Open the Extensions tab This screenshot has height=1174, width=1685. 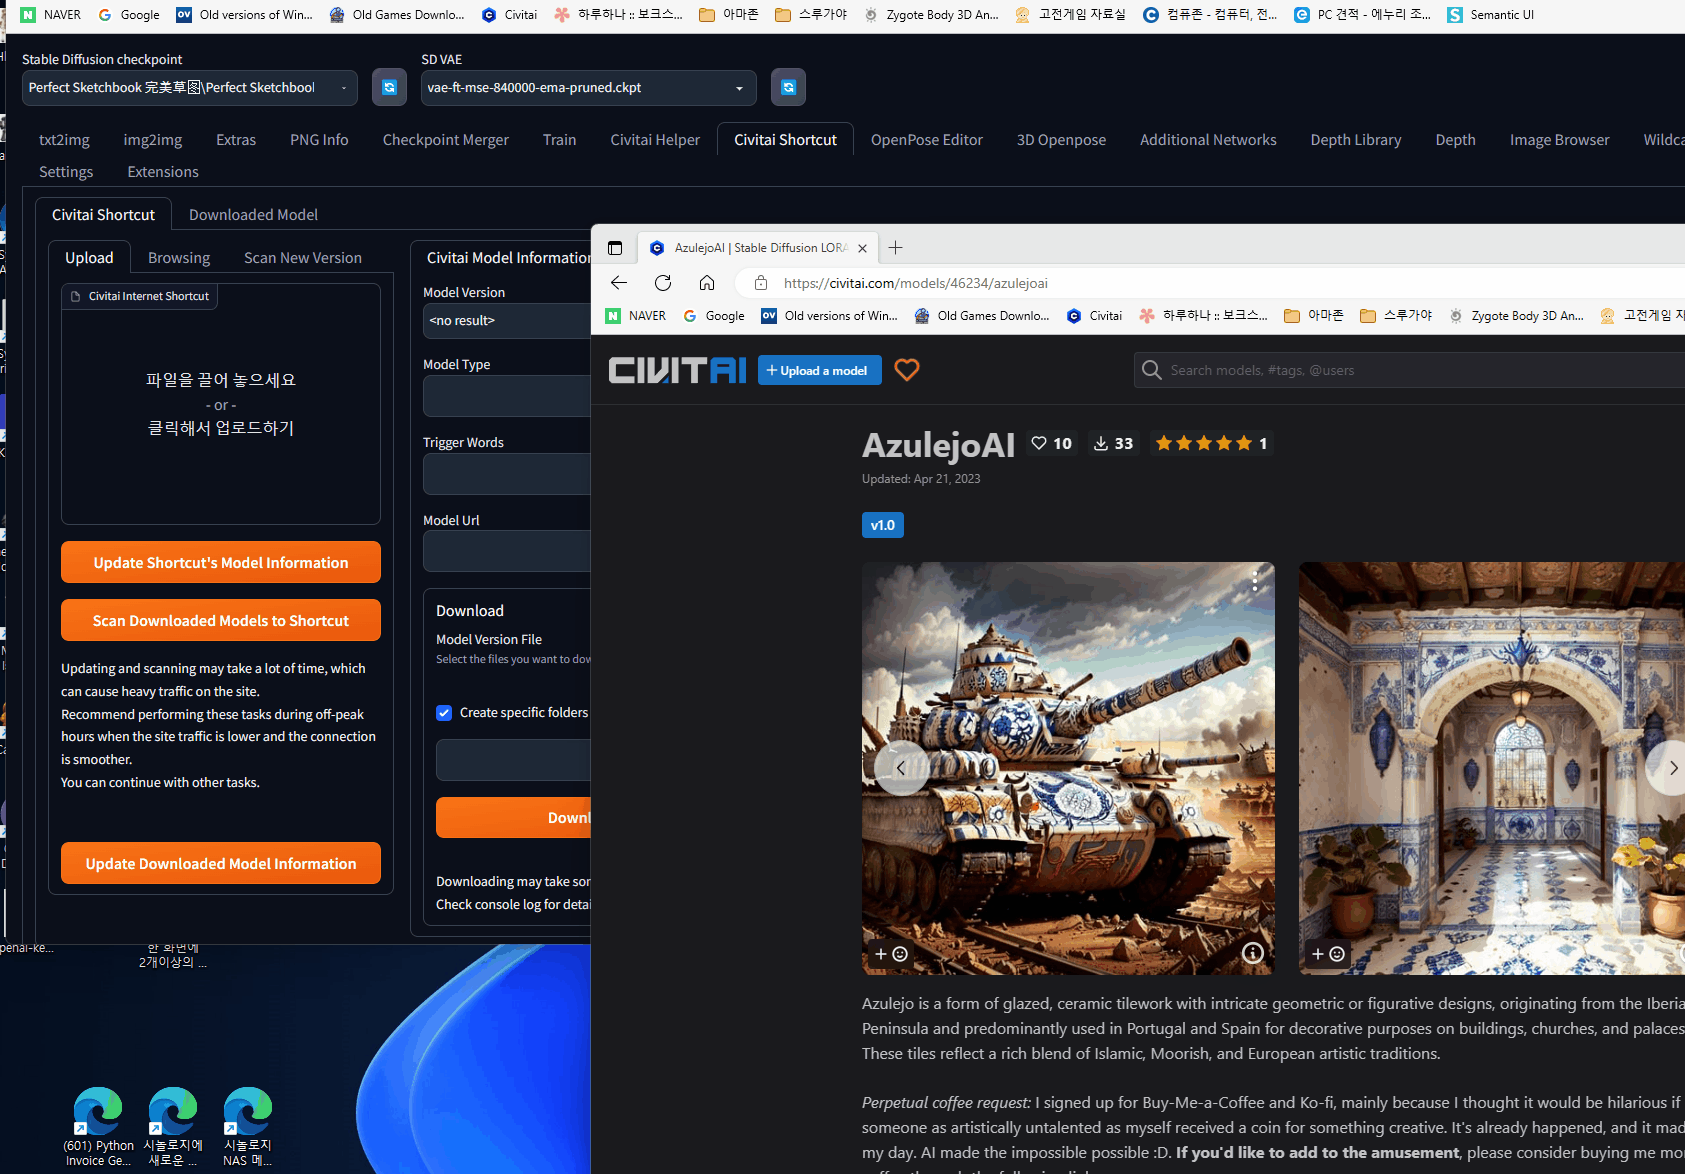[163, 172]
